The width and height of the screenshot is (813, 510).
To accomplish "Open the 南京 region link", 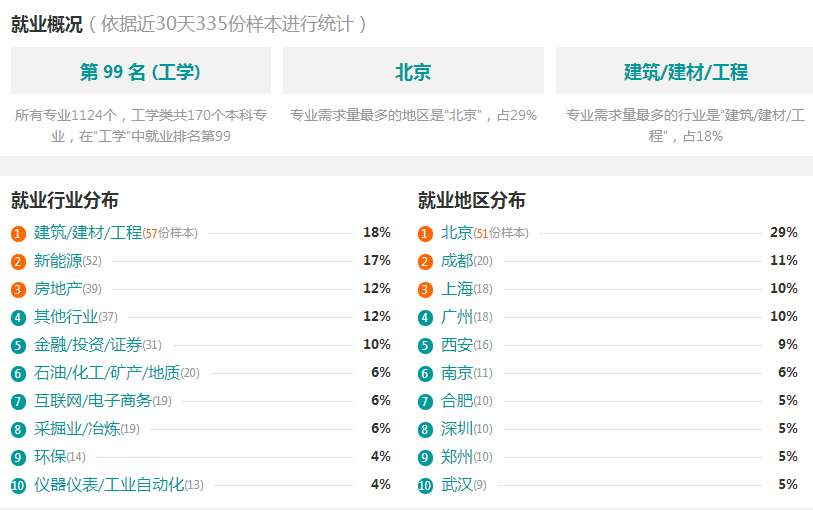I will [x=457, y=372].
